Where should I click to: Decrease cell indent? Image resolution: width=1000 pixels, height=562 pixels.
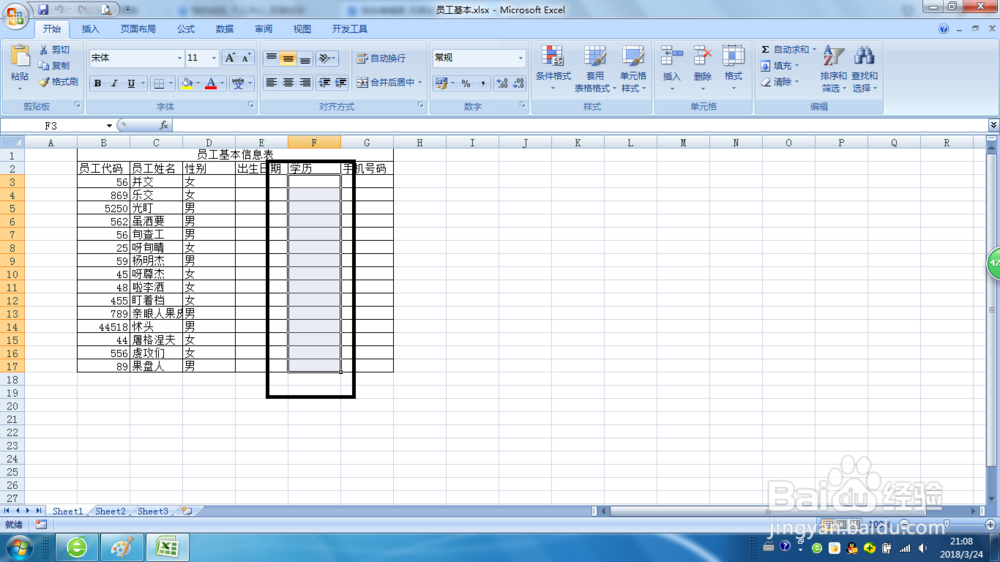click(324, 82)
